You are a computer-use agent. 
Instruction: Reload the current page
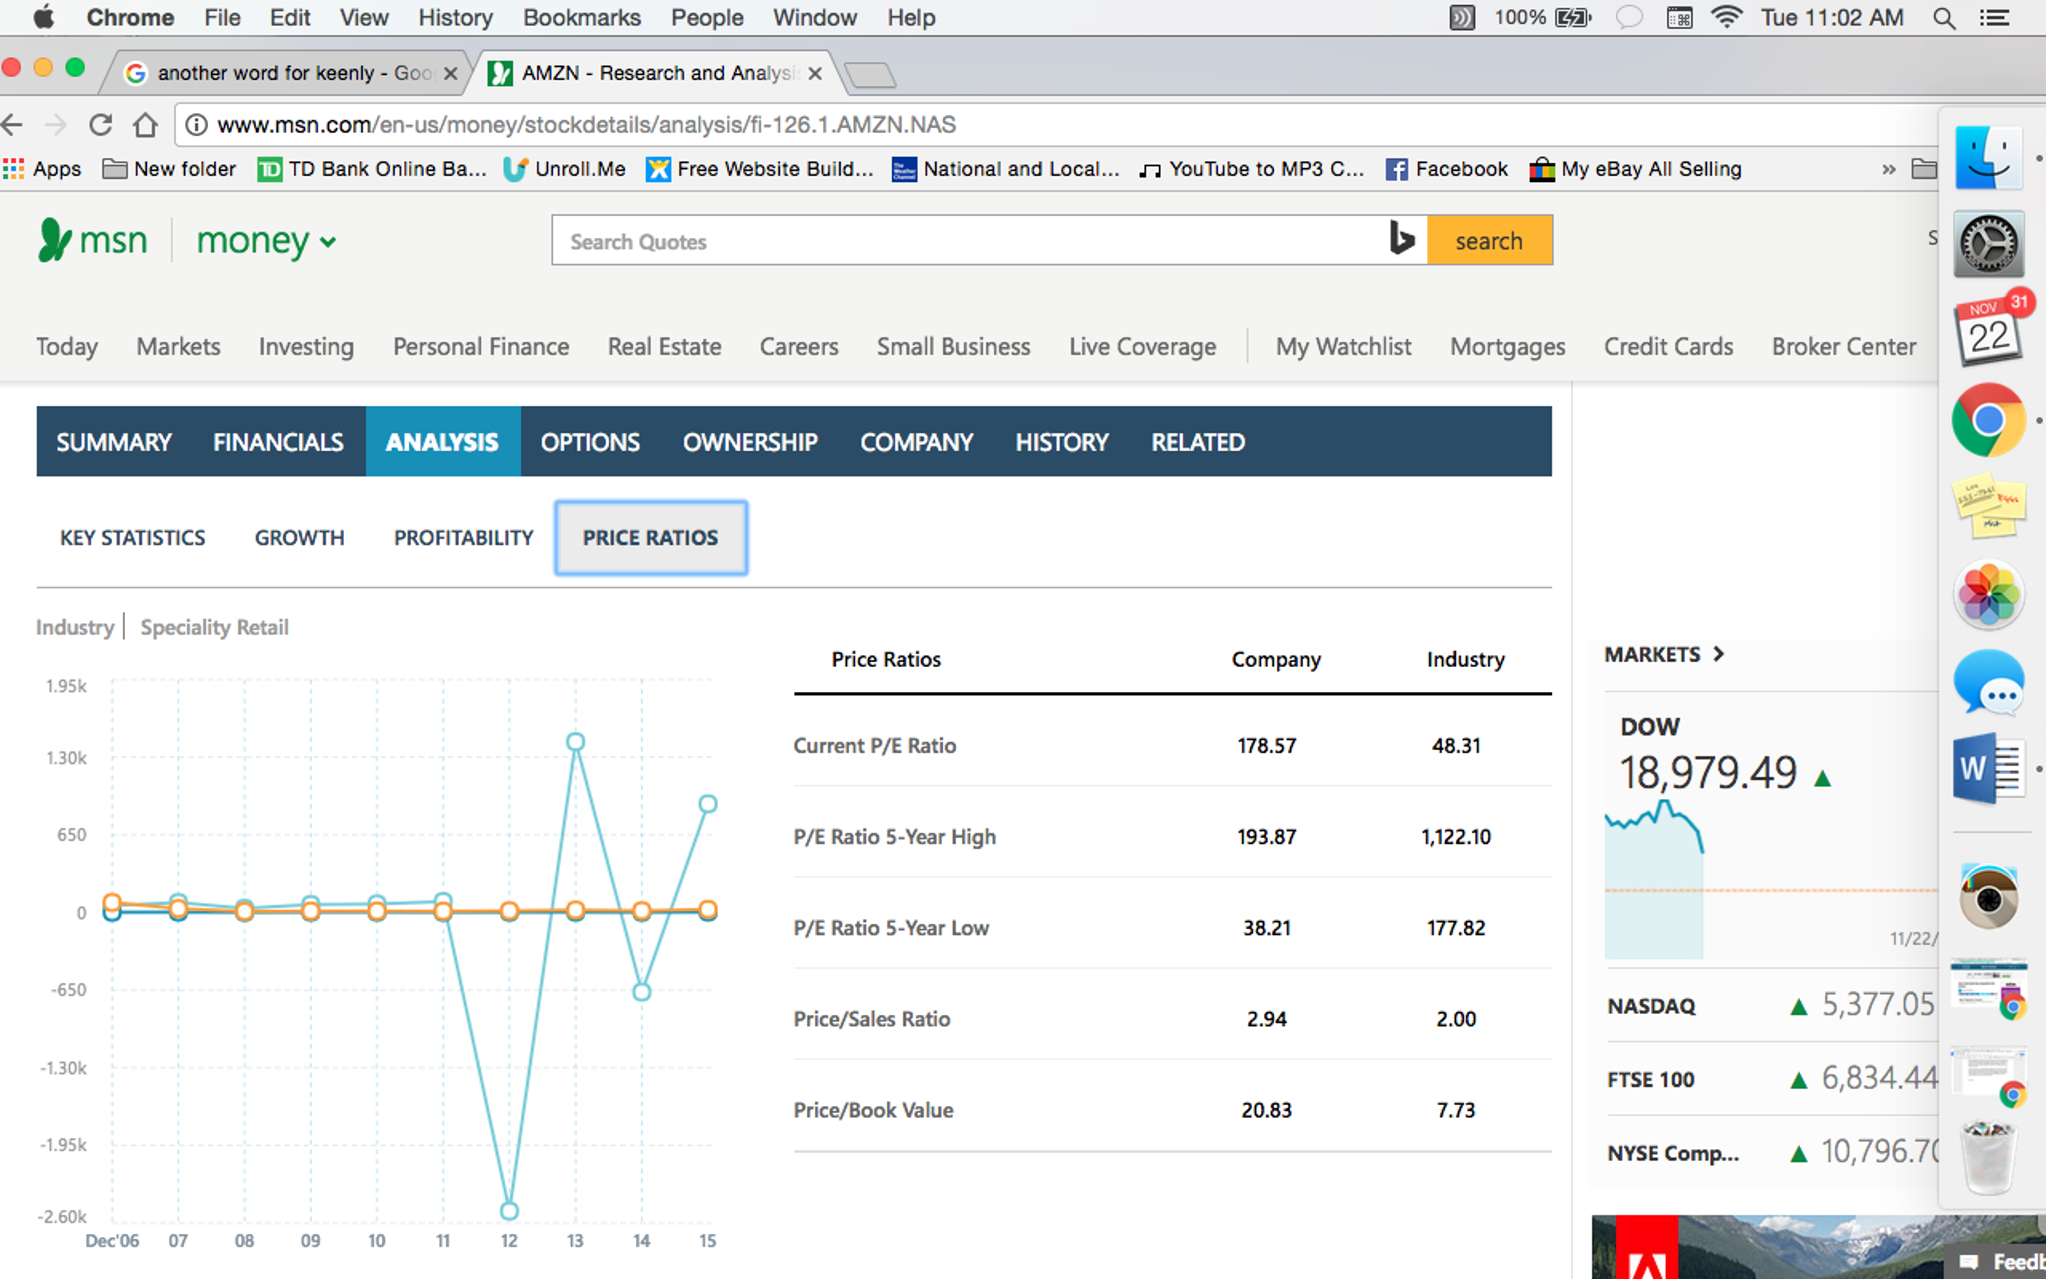tap(100, 125)
